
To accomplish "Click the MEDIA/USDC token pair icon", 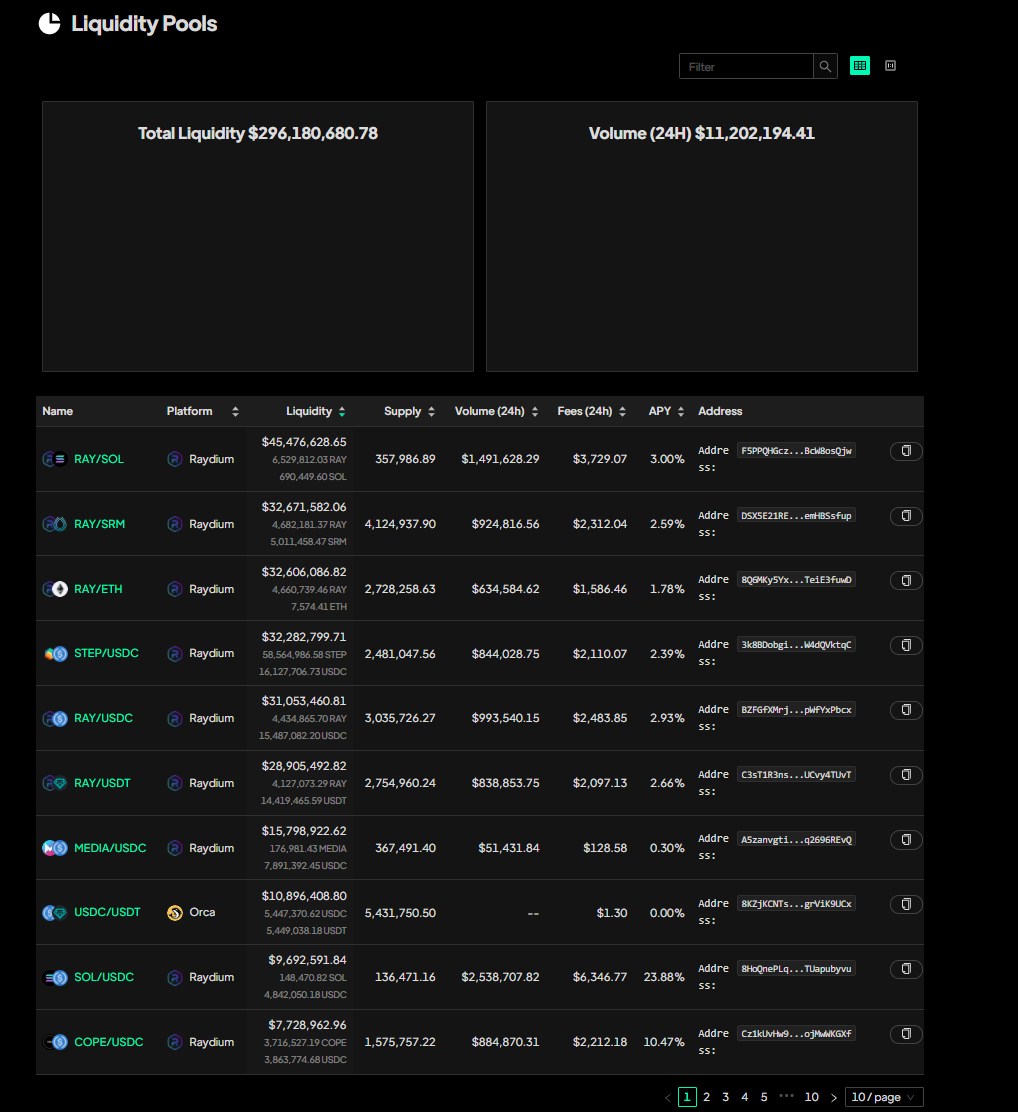I will [55, 847].
